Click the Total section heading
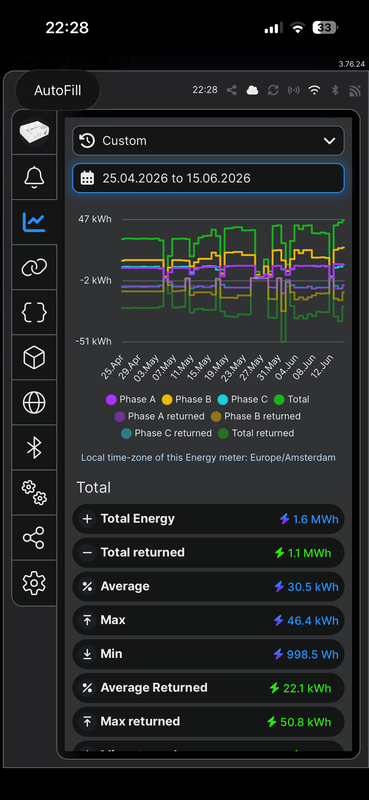The width and height of the screenshot is (369, 800). click(93, 487)
